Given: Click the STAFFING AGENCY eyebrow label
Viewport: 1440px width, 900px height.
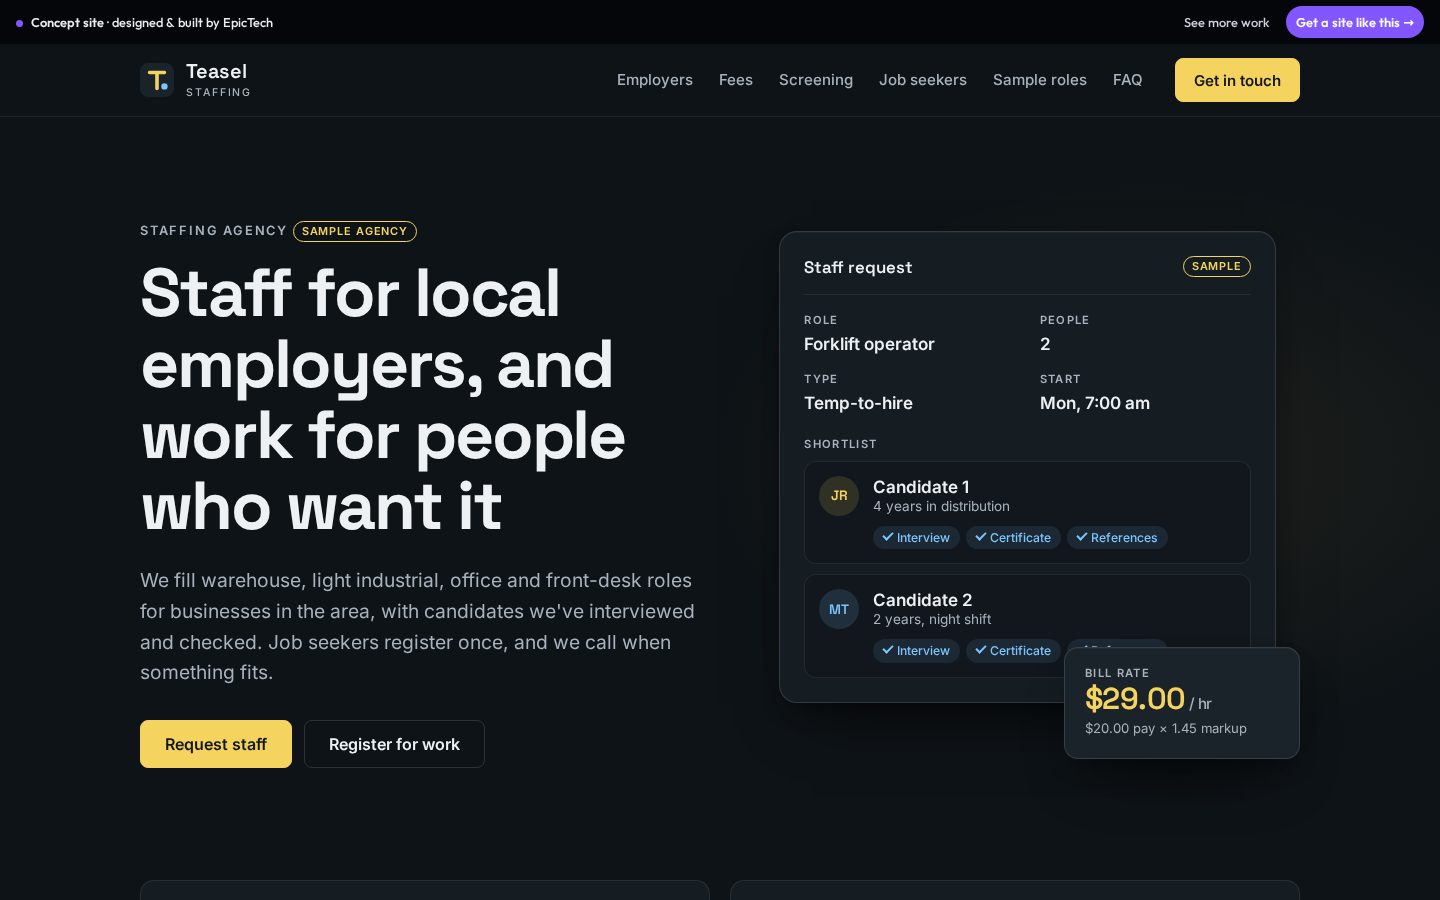Looking at the screenshot, I should (x=213, y=231).
